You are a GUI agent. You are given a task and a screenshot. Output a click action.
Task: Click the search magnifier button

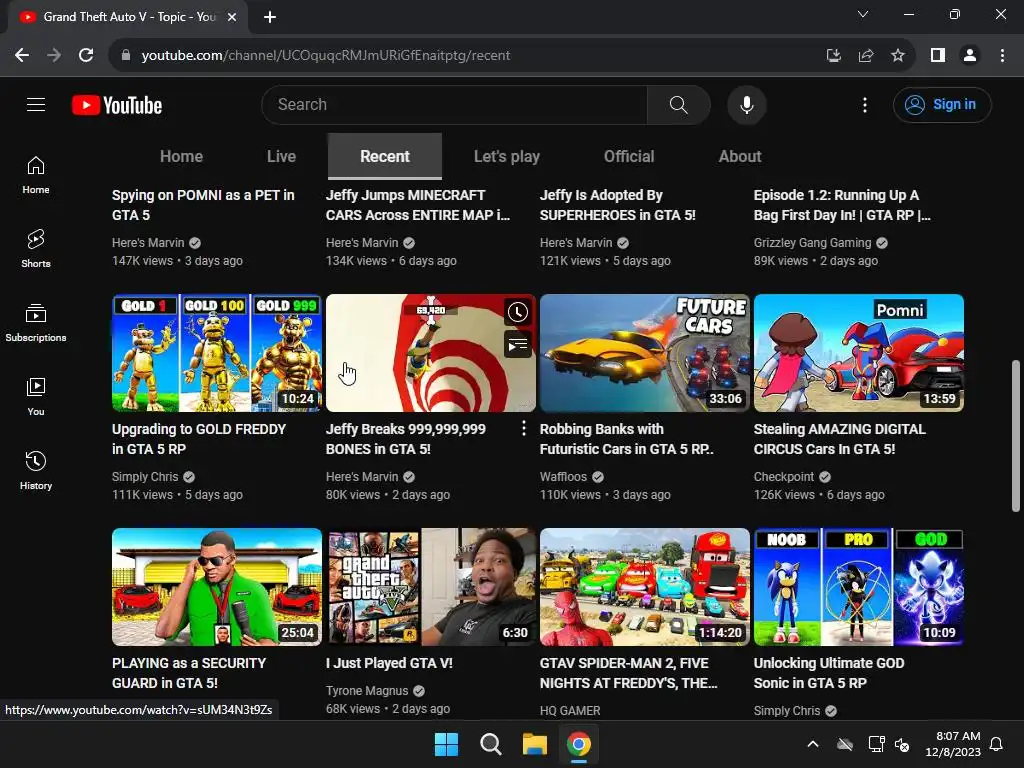point(679,104)
